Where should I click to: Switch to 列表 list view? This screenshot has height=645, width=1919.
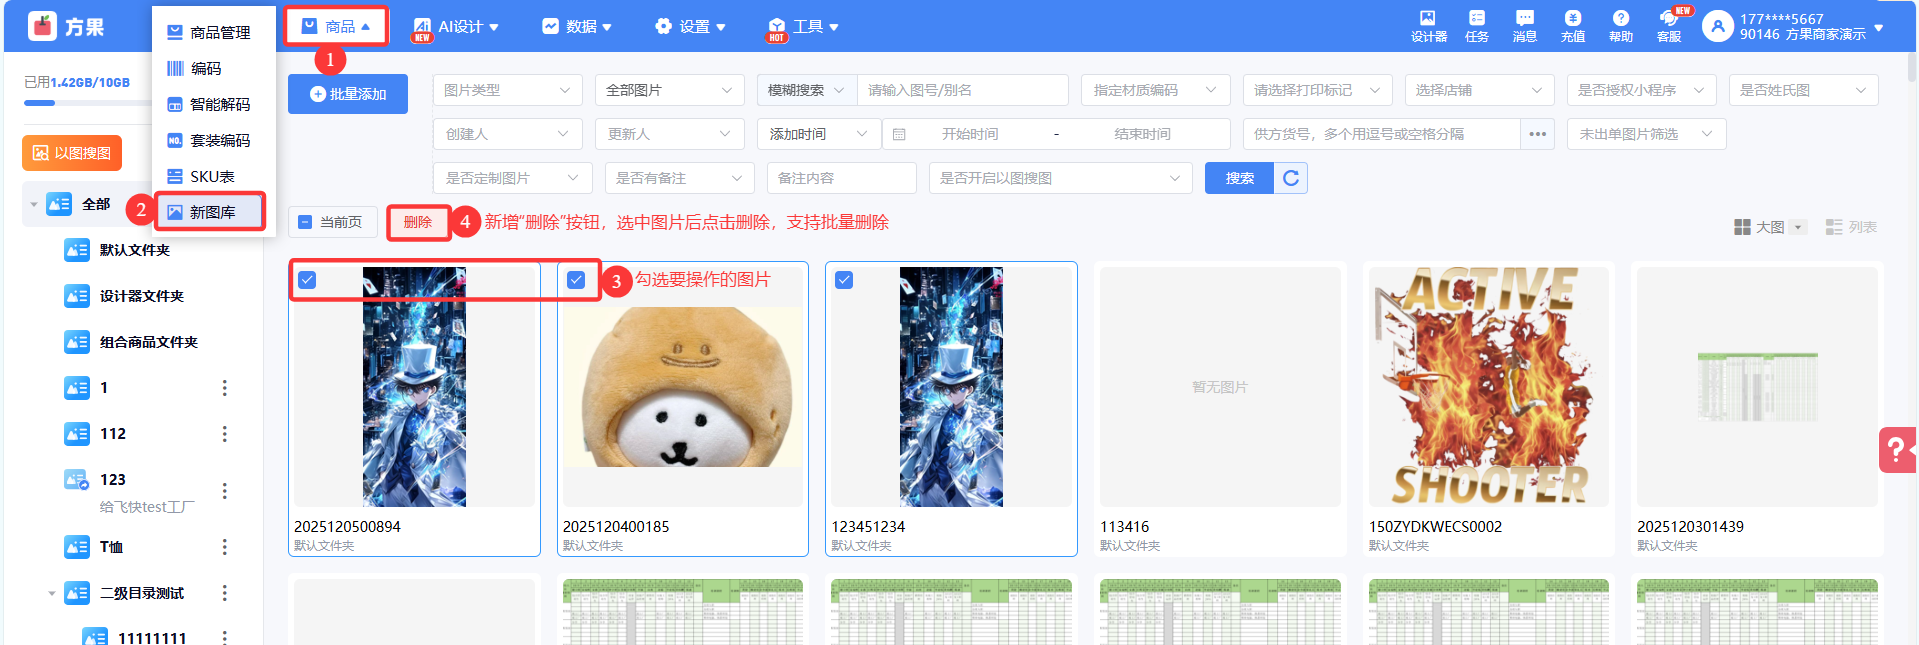(1851, 227)
